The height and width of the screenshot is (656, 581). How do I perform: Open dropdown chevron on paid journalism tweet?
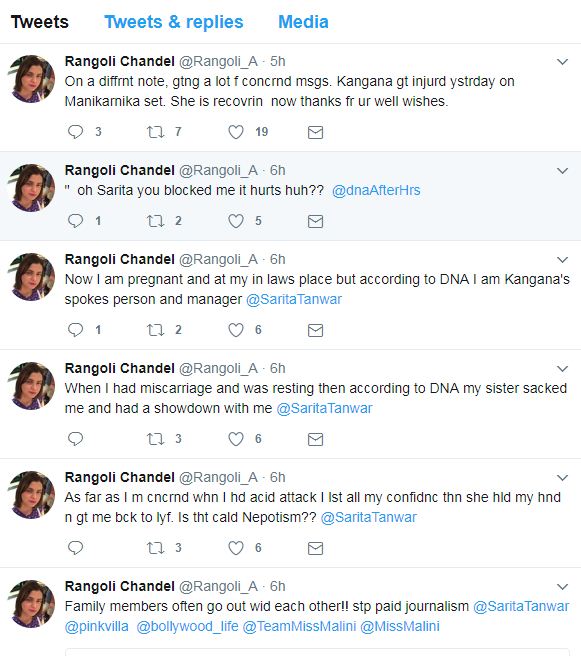(x=563, y=587)
